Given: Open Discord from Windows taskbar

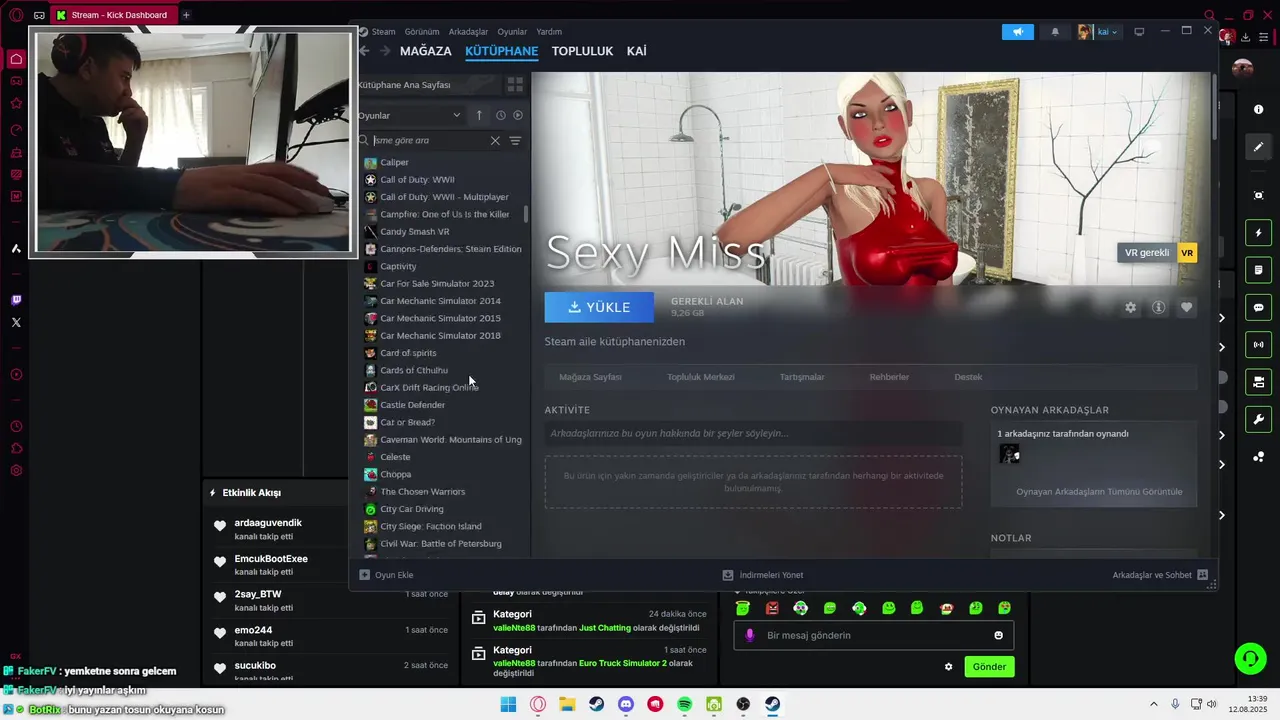Looking at the screenshot, I should pos(626,704).
